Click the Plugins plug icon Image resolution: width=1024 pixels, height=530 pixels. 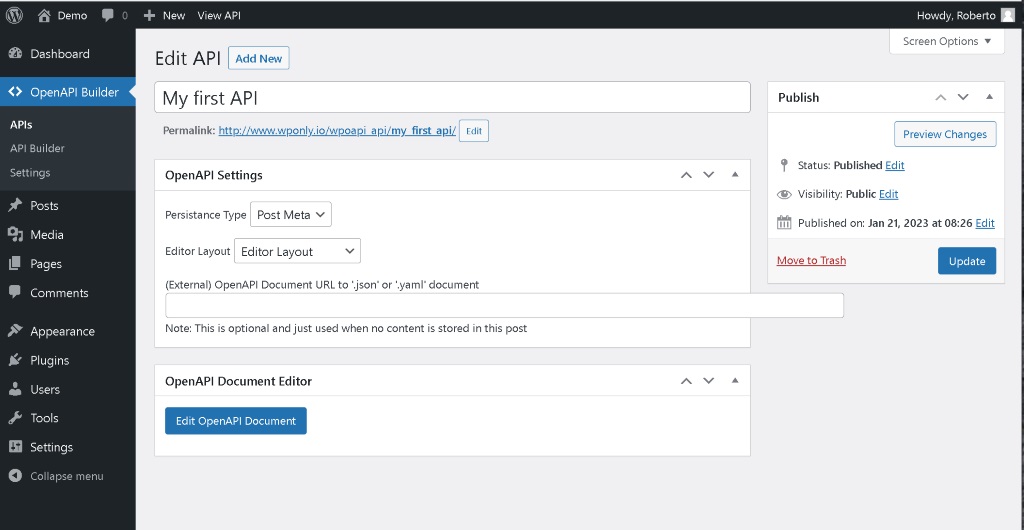coord(15,360)
